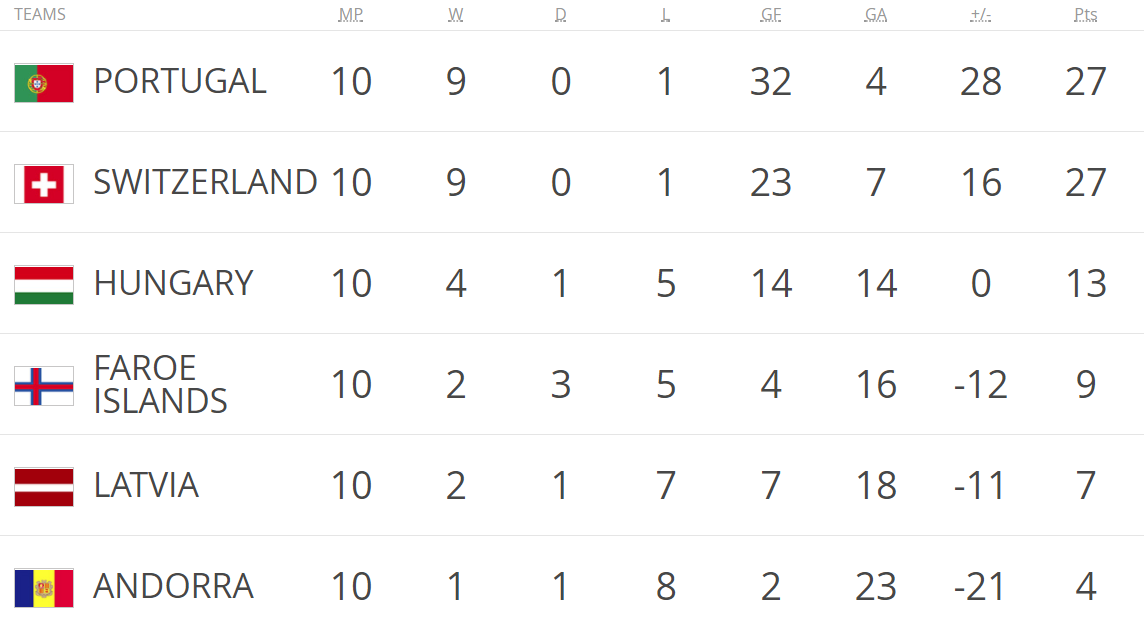The image size is (1144, 627).
Task: Click the Pts column header
Action: (1086, 15)
